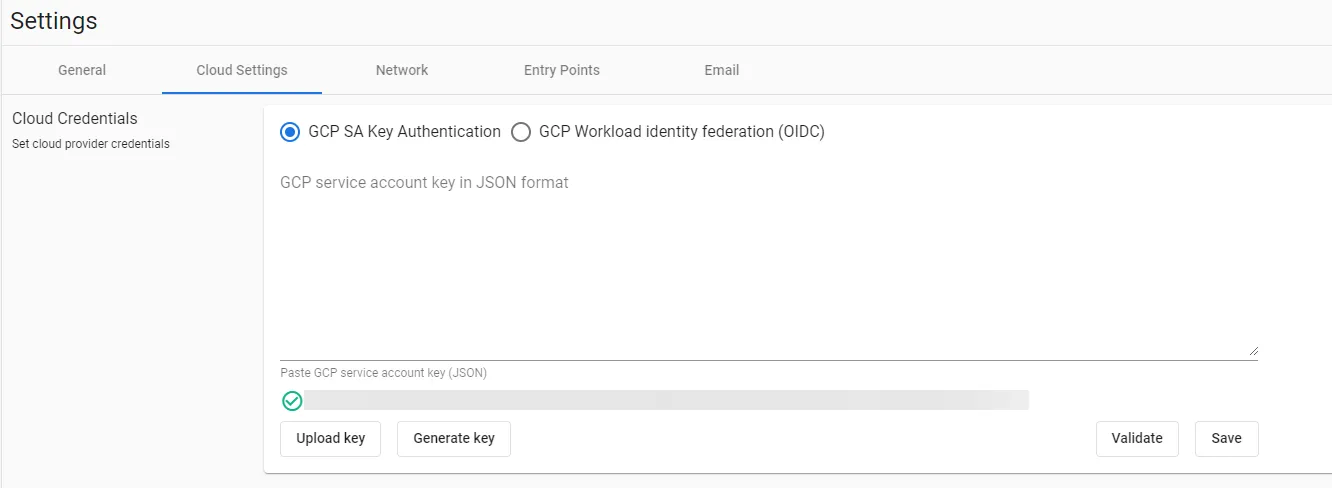Click the Cloud Credentials section title
This screenshot has width=1332, height=488.
75,118
